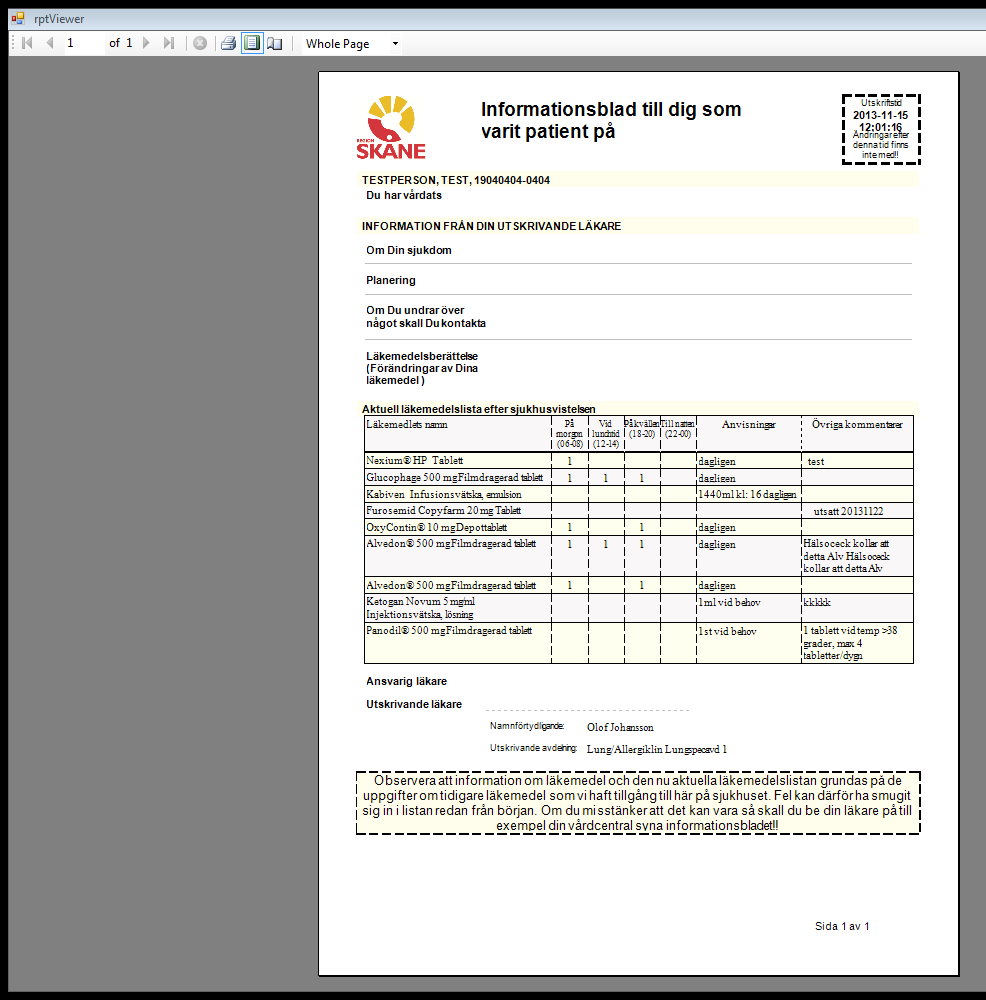Screen dimensions: 986x1000
Task: Click the 'Nexium® HP Tablett' row name
Action: click(x=415, y=460)
